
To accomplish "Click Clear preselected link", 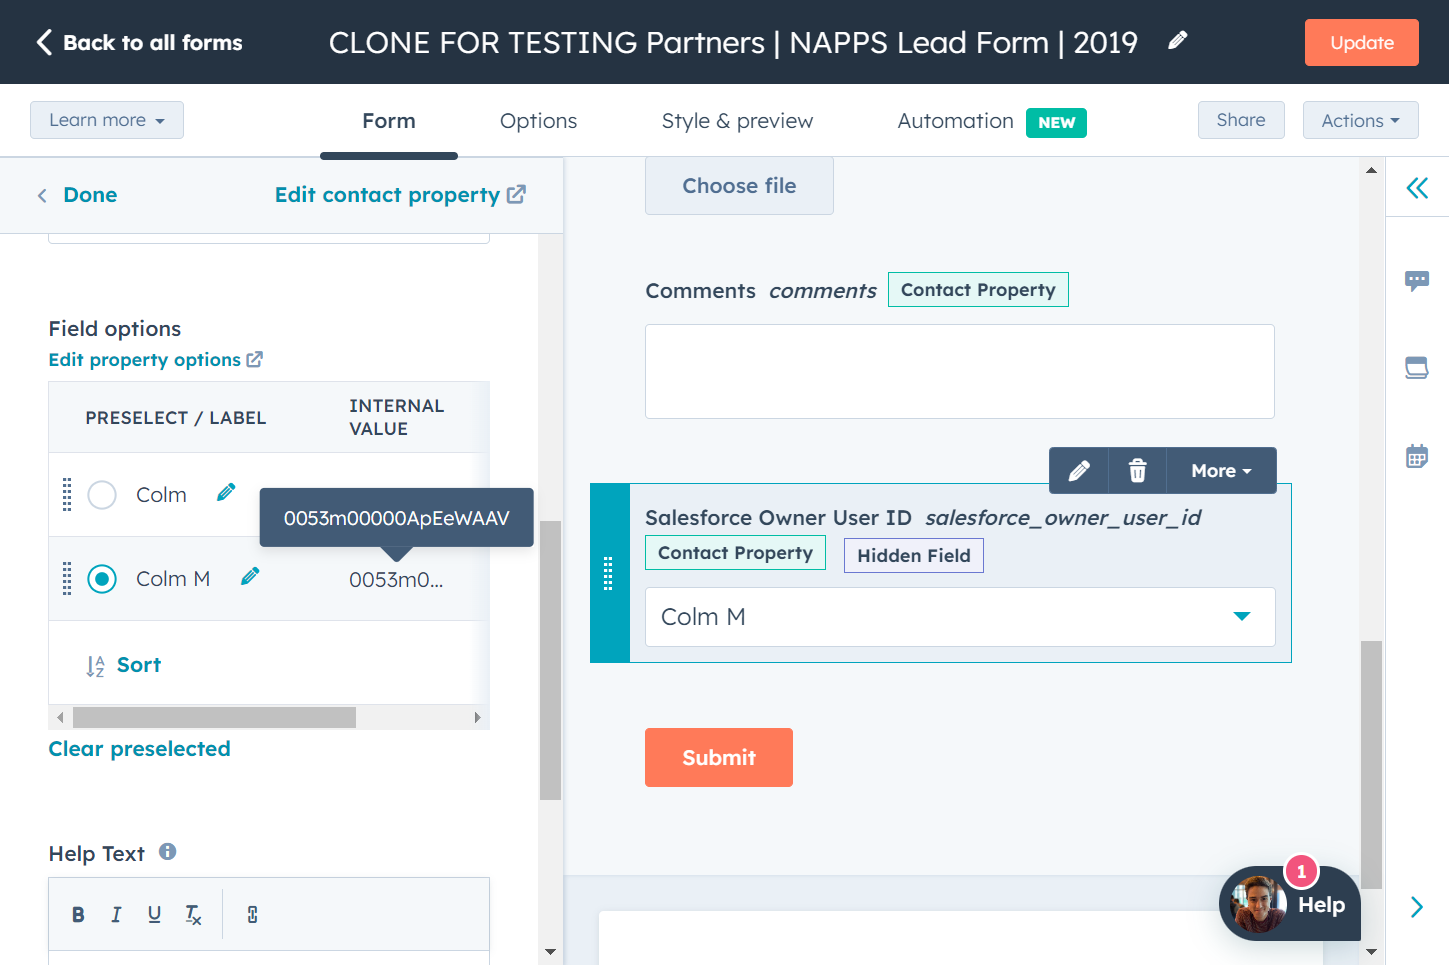I will (x=140, y=749).
